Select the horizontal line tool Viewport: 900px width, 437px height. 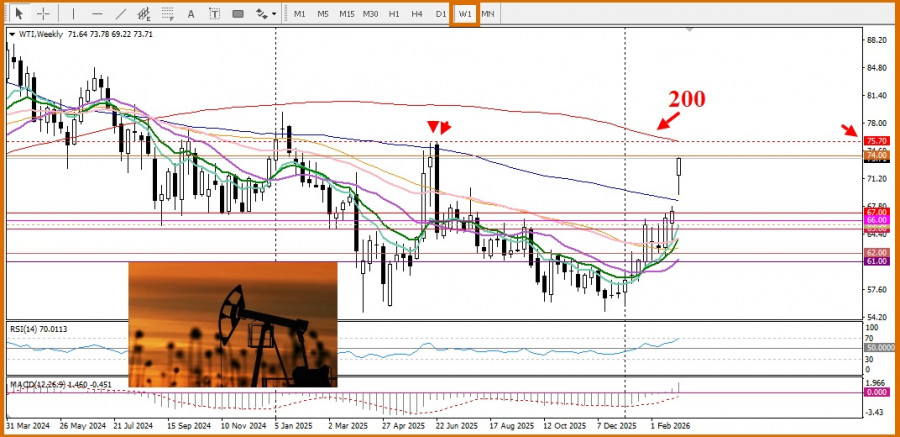[96, 14]
